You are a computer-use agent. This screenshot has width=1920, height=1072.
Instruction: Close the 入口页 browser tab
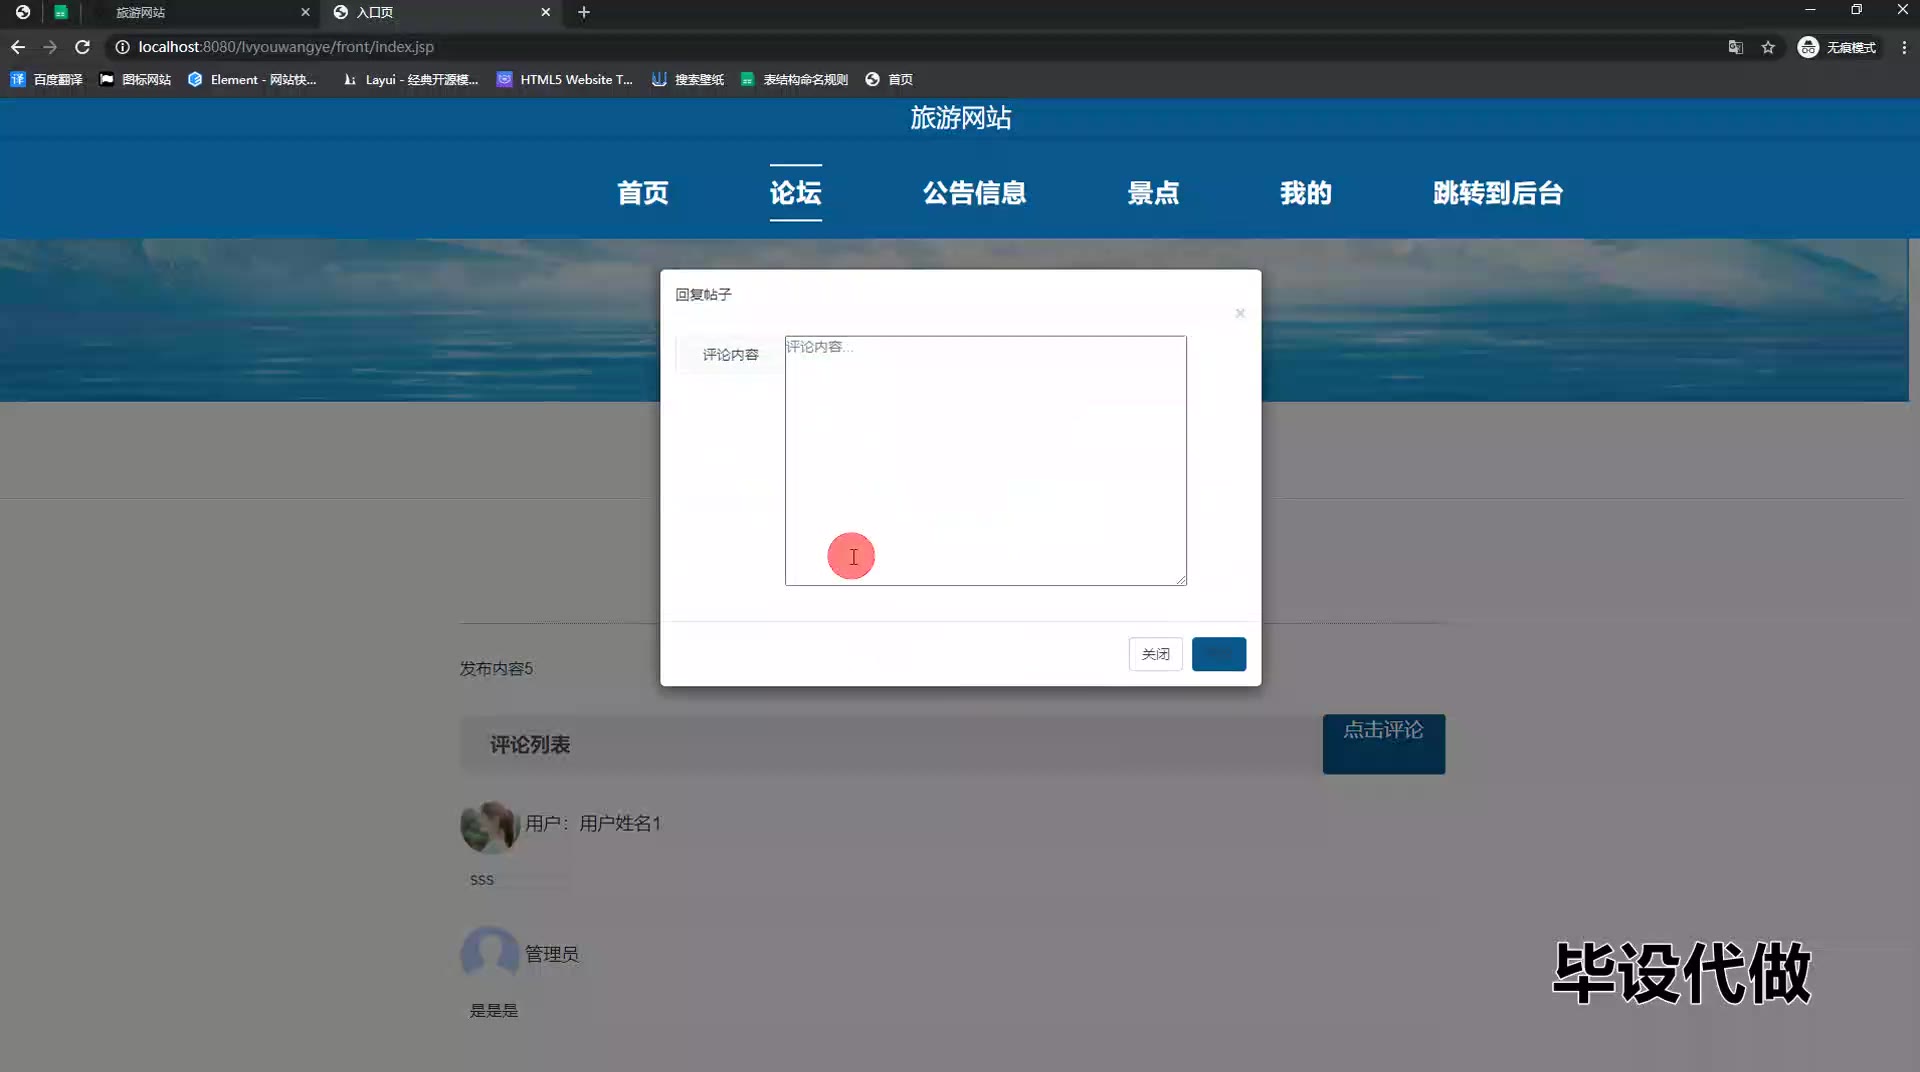point(546,12)
